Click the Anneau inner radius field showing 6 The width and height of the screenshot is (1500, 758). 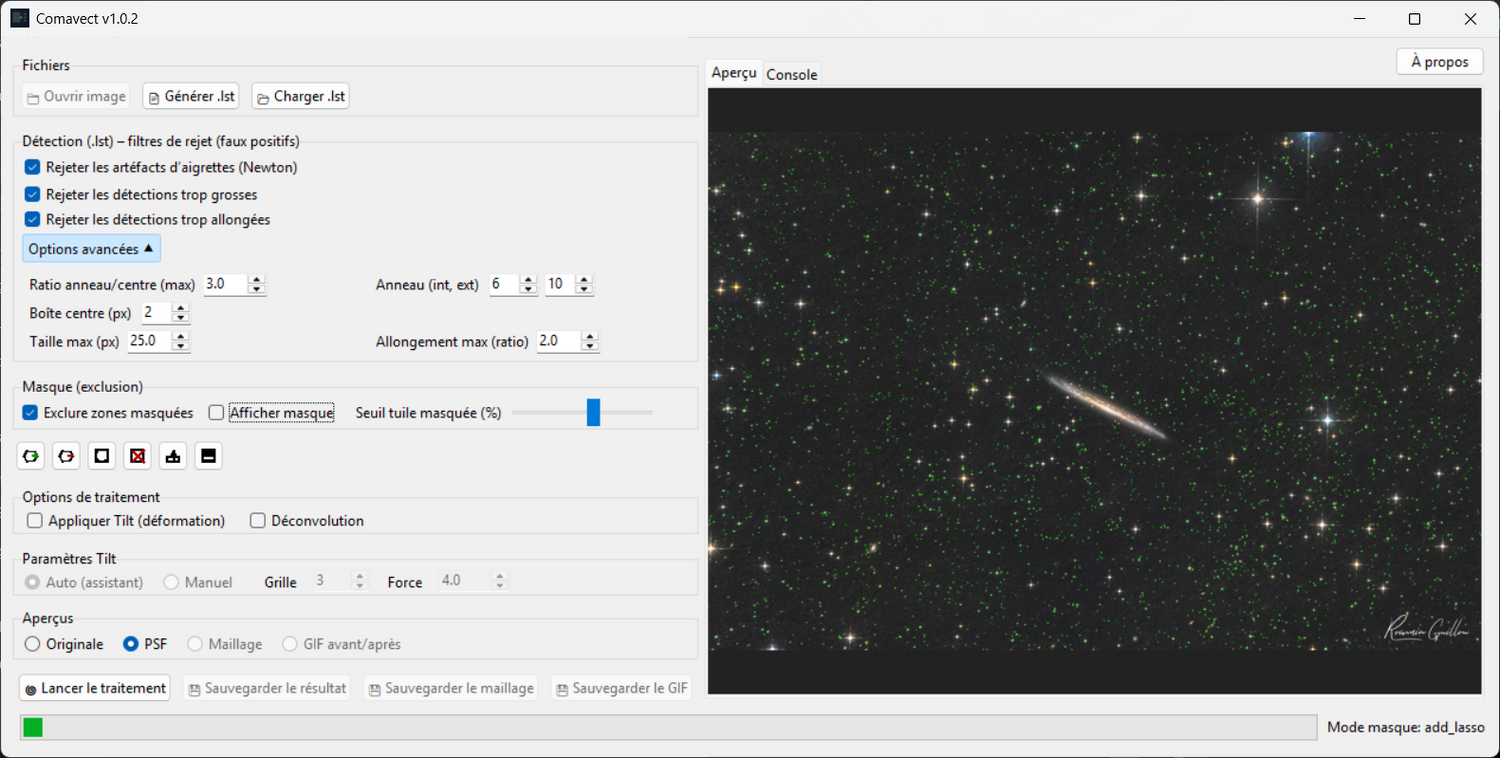click(504, 284)
